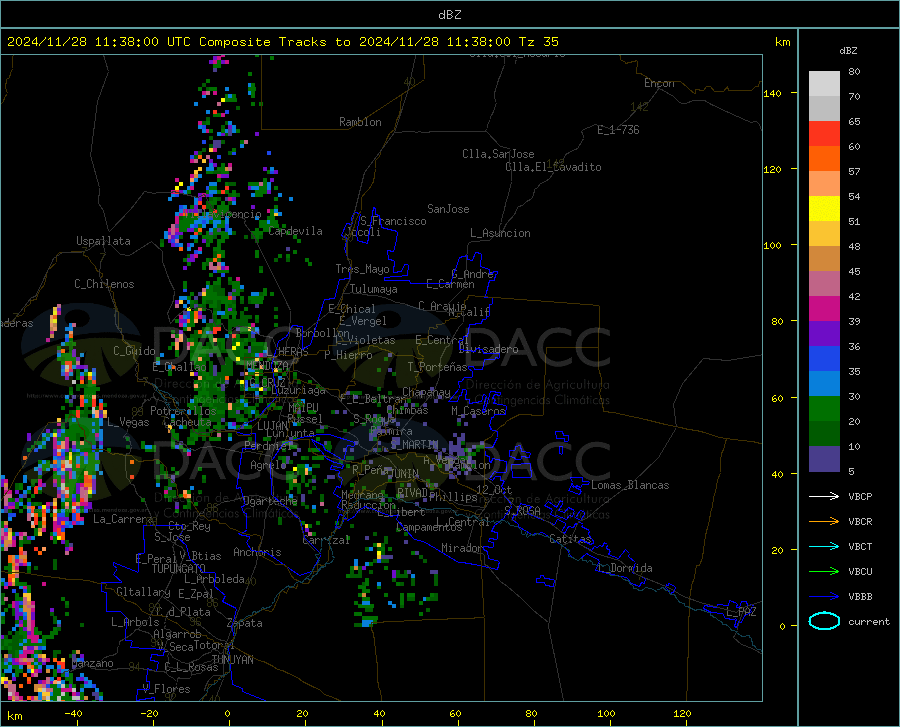Click the 'Encon' place label
Viewport: 900px width, 727px height.
(659, 83)
